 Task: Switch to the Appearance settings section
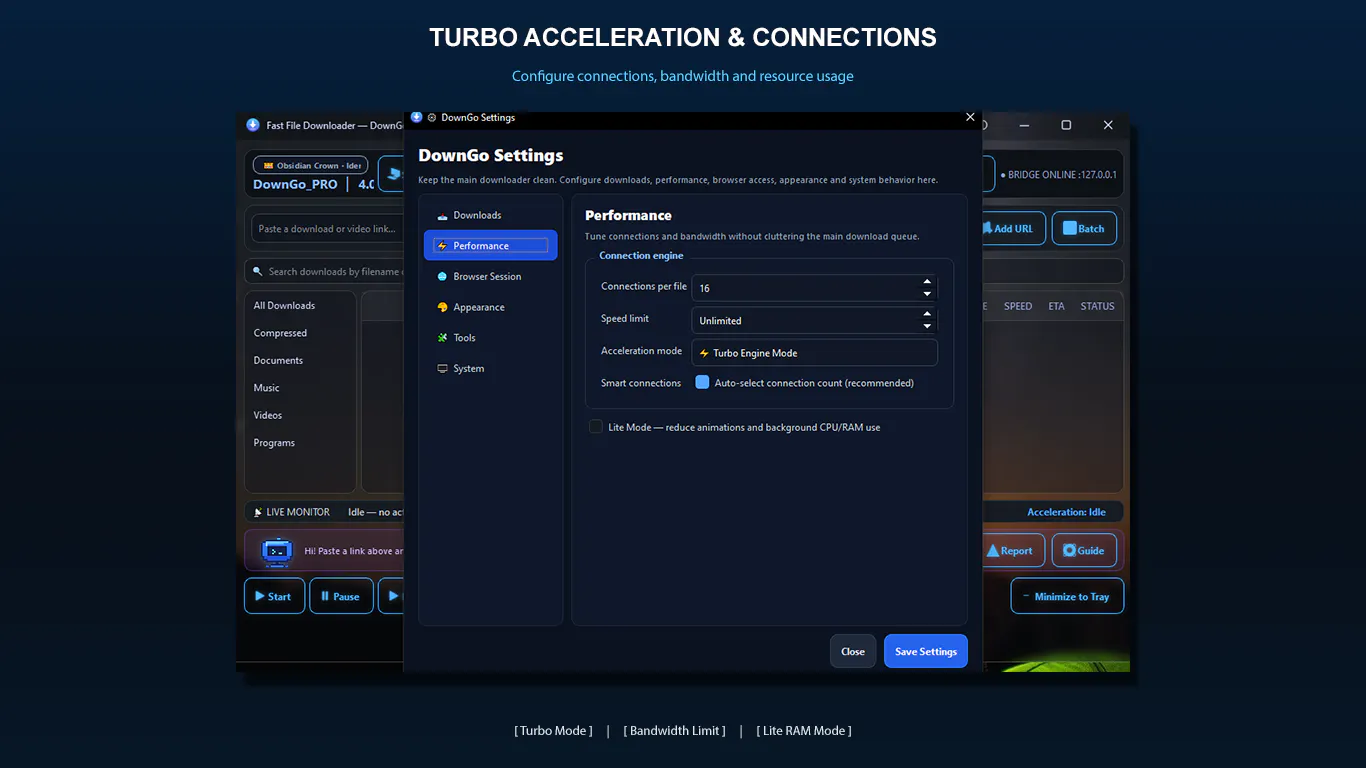[x=490, y=307]
